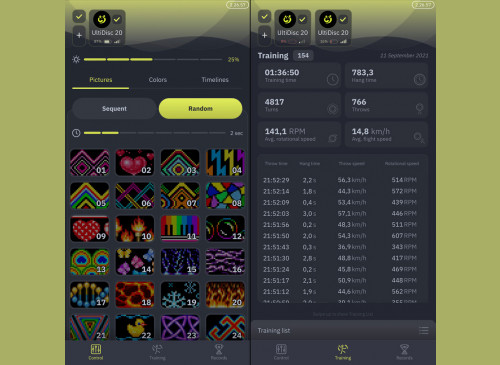The width and height of the screenshot is (500, 365).
Task: Toggle the UltiDisc 20 device checkmark on left screen
Action: 117,19
